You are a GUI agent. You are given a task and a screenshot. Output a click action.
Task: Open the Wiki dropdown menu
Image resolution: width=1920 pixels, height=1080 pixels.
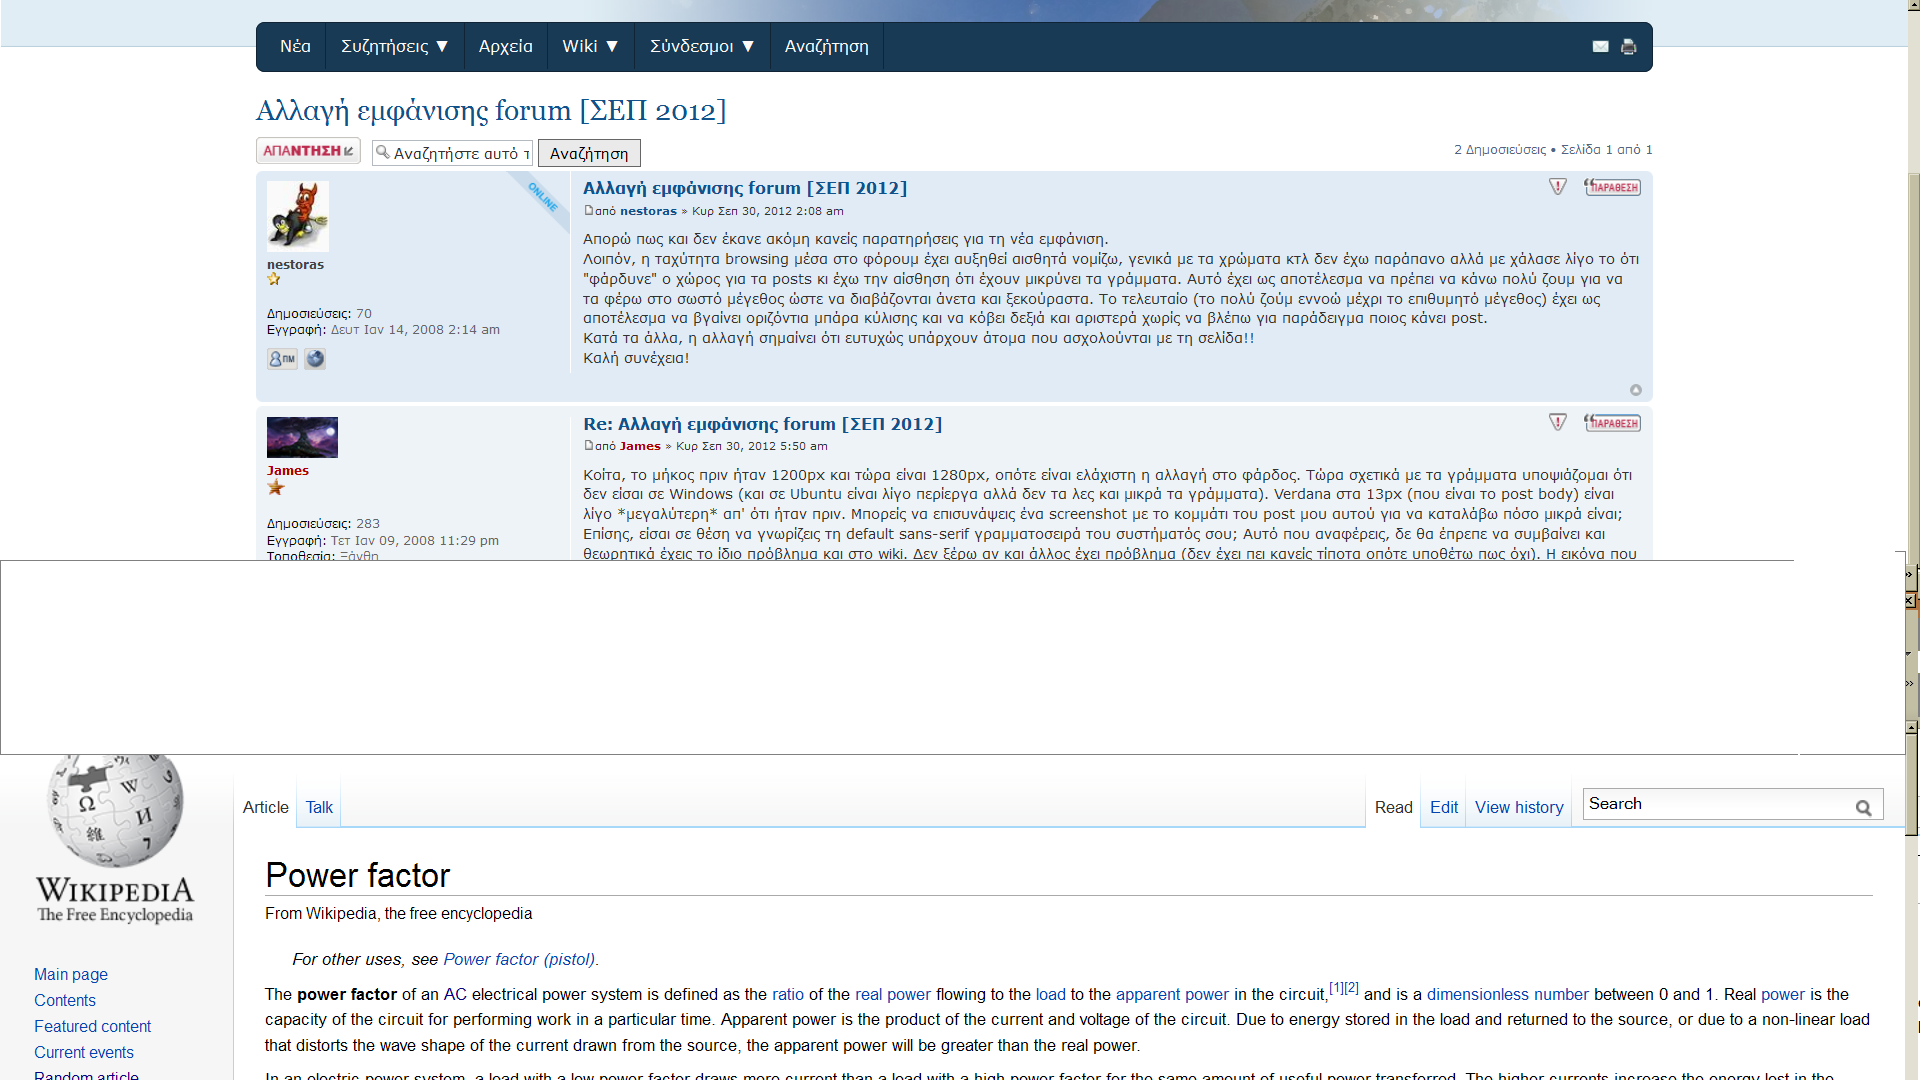click(x=590, y=47)
